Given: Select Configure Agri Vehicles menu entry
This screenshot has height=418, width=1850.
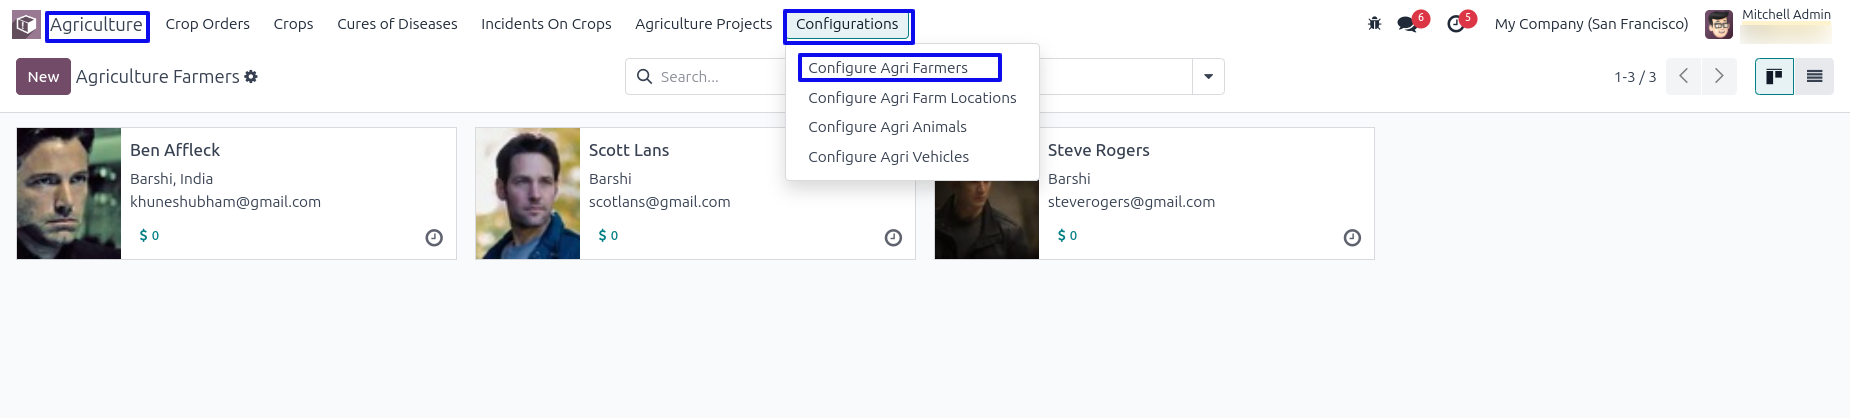Looking at the screenshot, I should pyautogui.click(x=888, y=157).
